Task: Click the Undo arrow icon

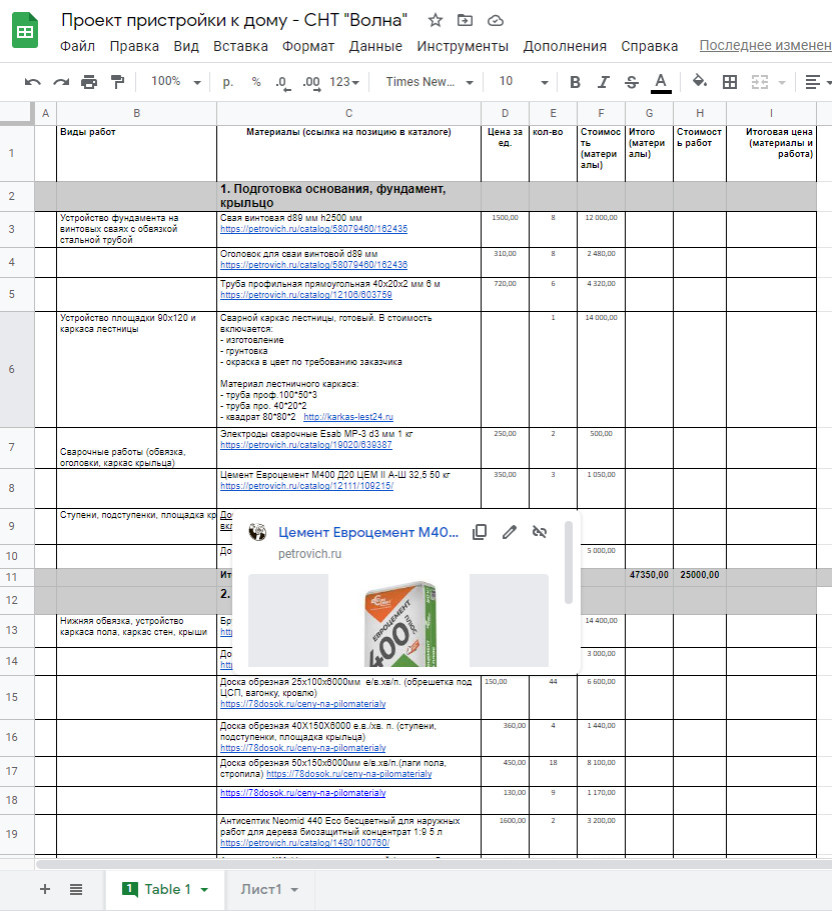Action: coord(33,82)
